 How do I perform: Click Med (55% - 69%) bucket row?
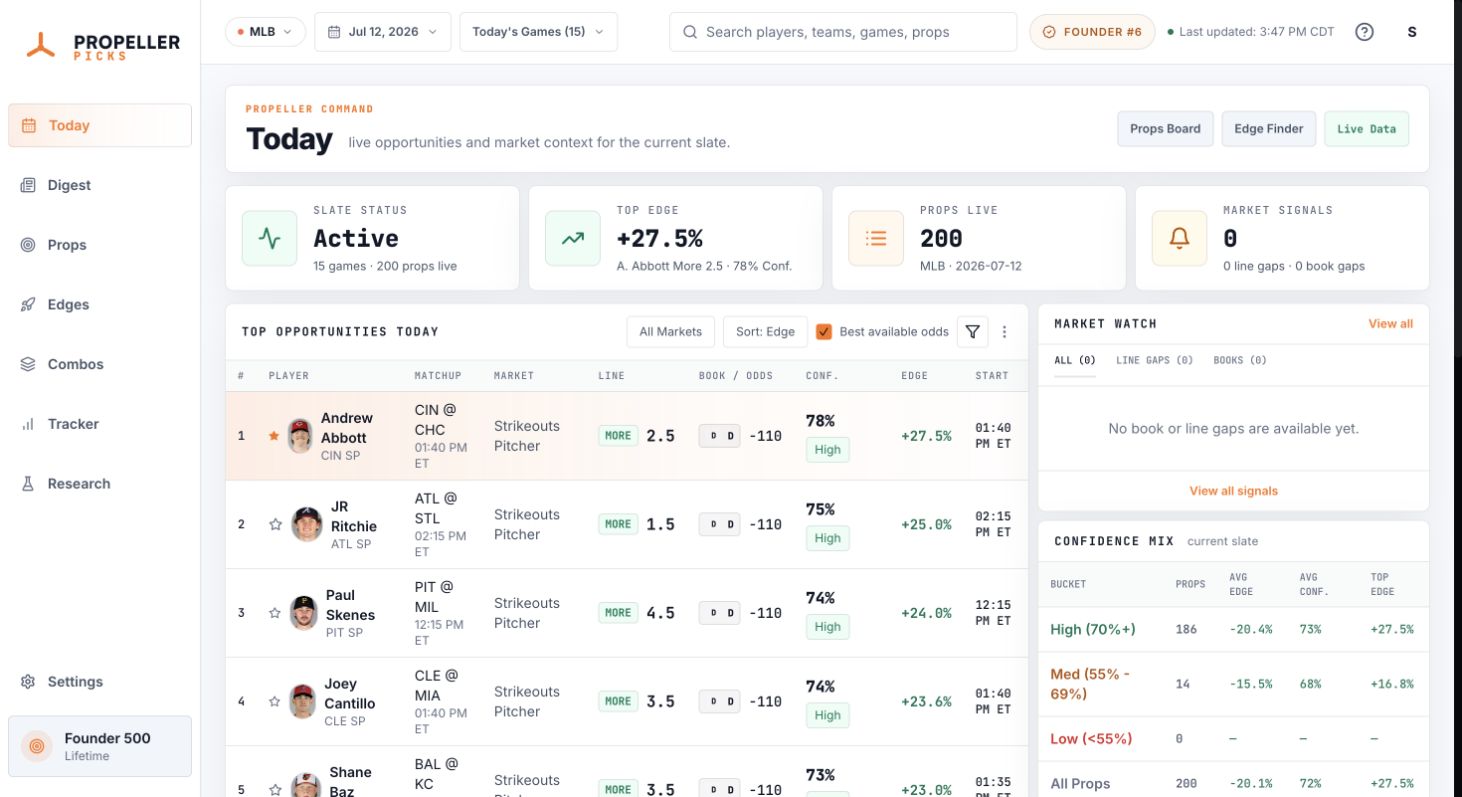pos(1233,684)
